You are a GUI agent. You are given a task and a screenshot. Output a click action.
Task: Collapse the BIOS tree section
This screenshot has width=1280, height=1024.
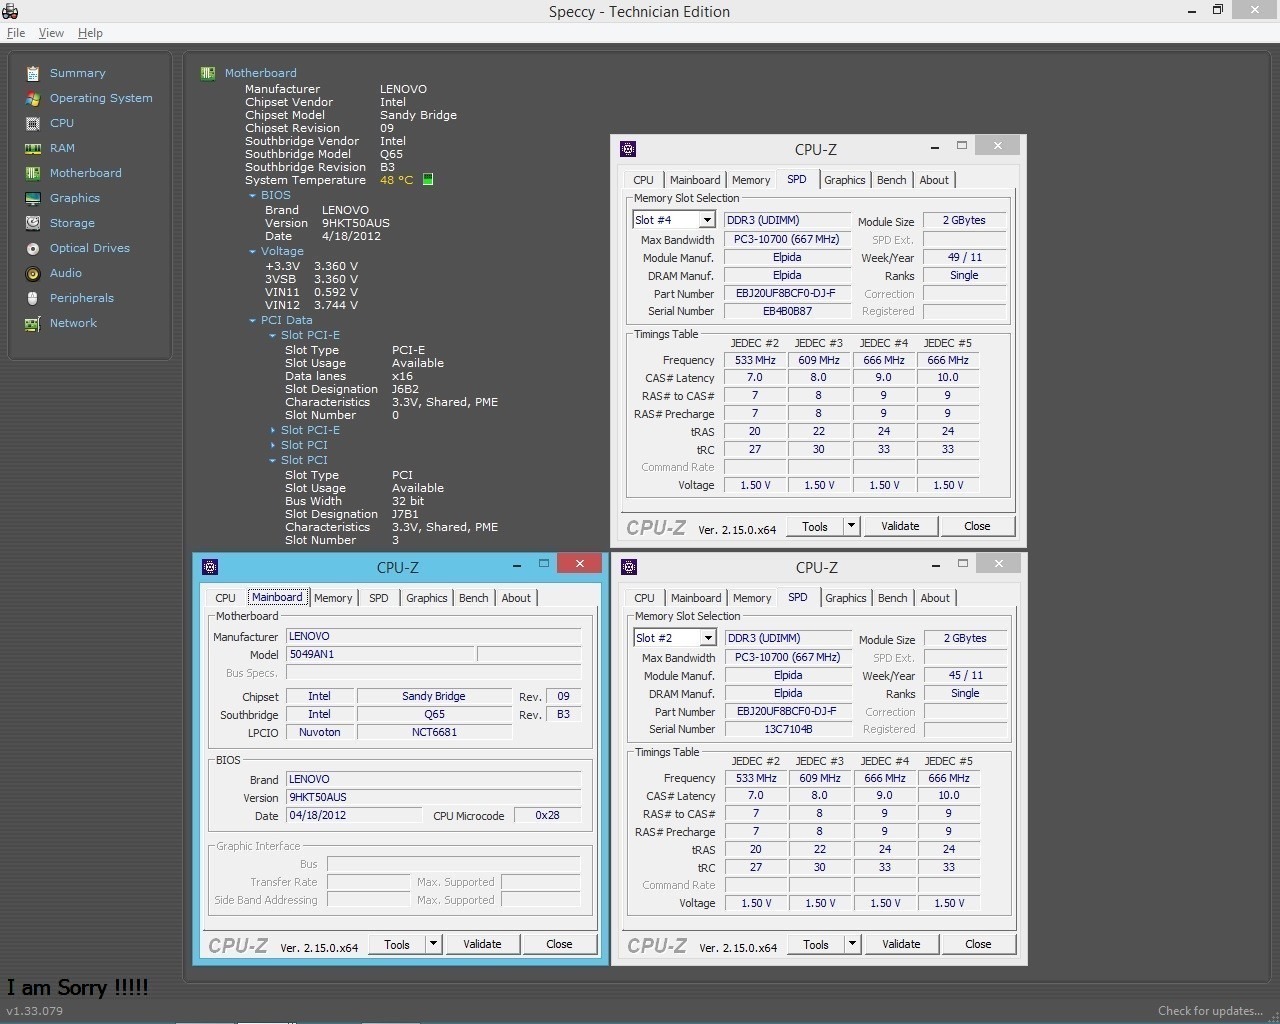[252, 196]
